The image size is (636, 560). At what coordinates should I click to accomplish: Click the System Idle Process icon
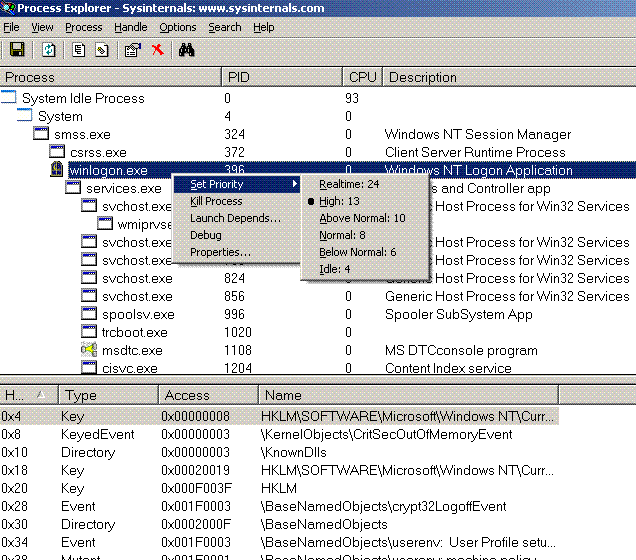pyautogui.click(x=9, y=97)
